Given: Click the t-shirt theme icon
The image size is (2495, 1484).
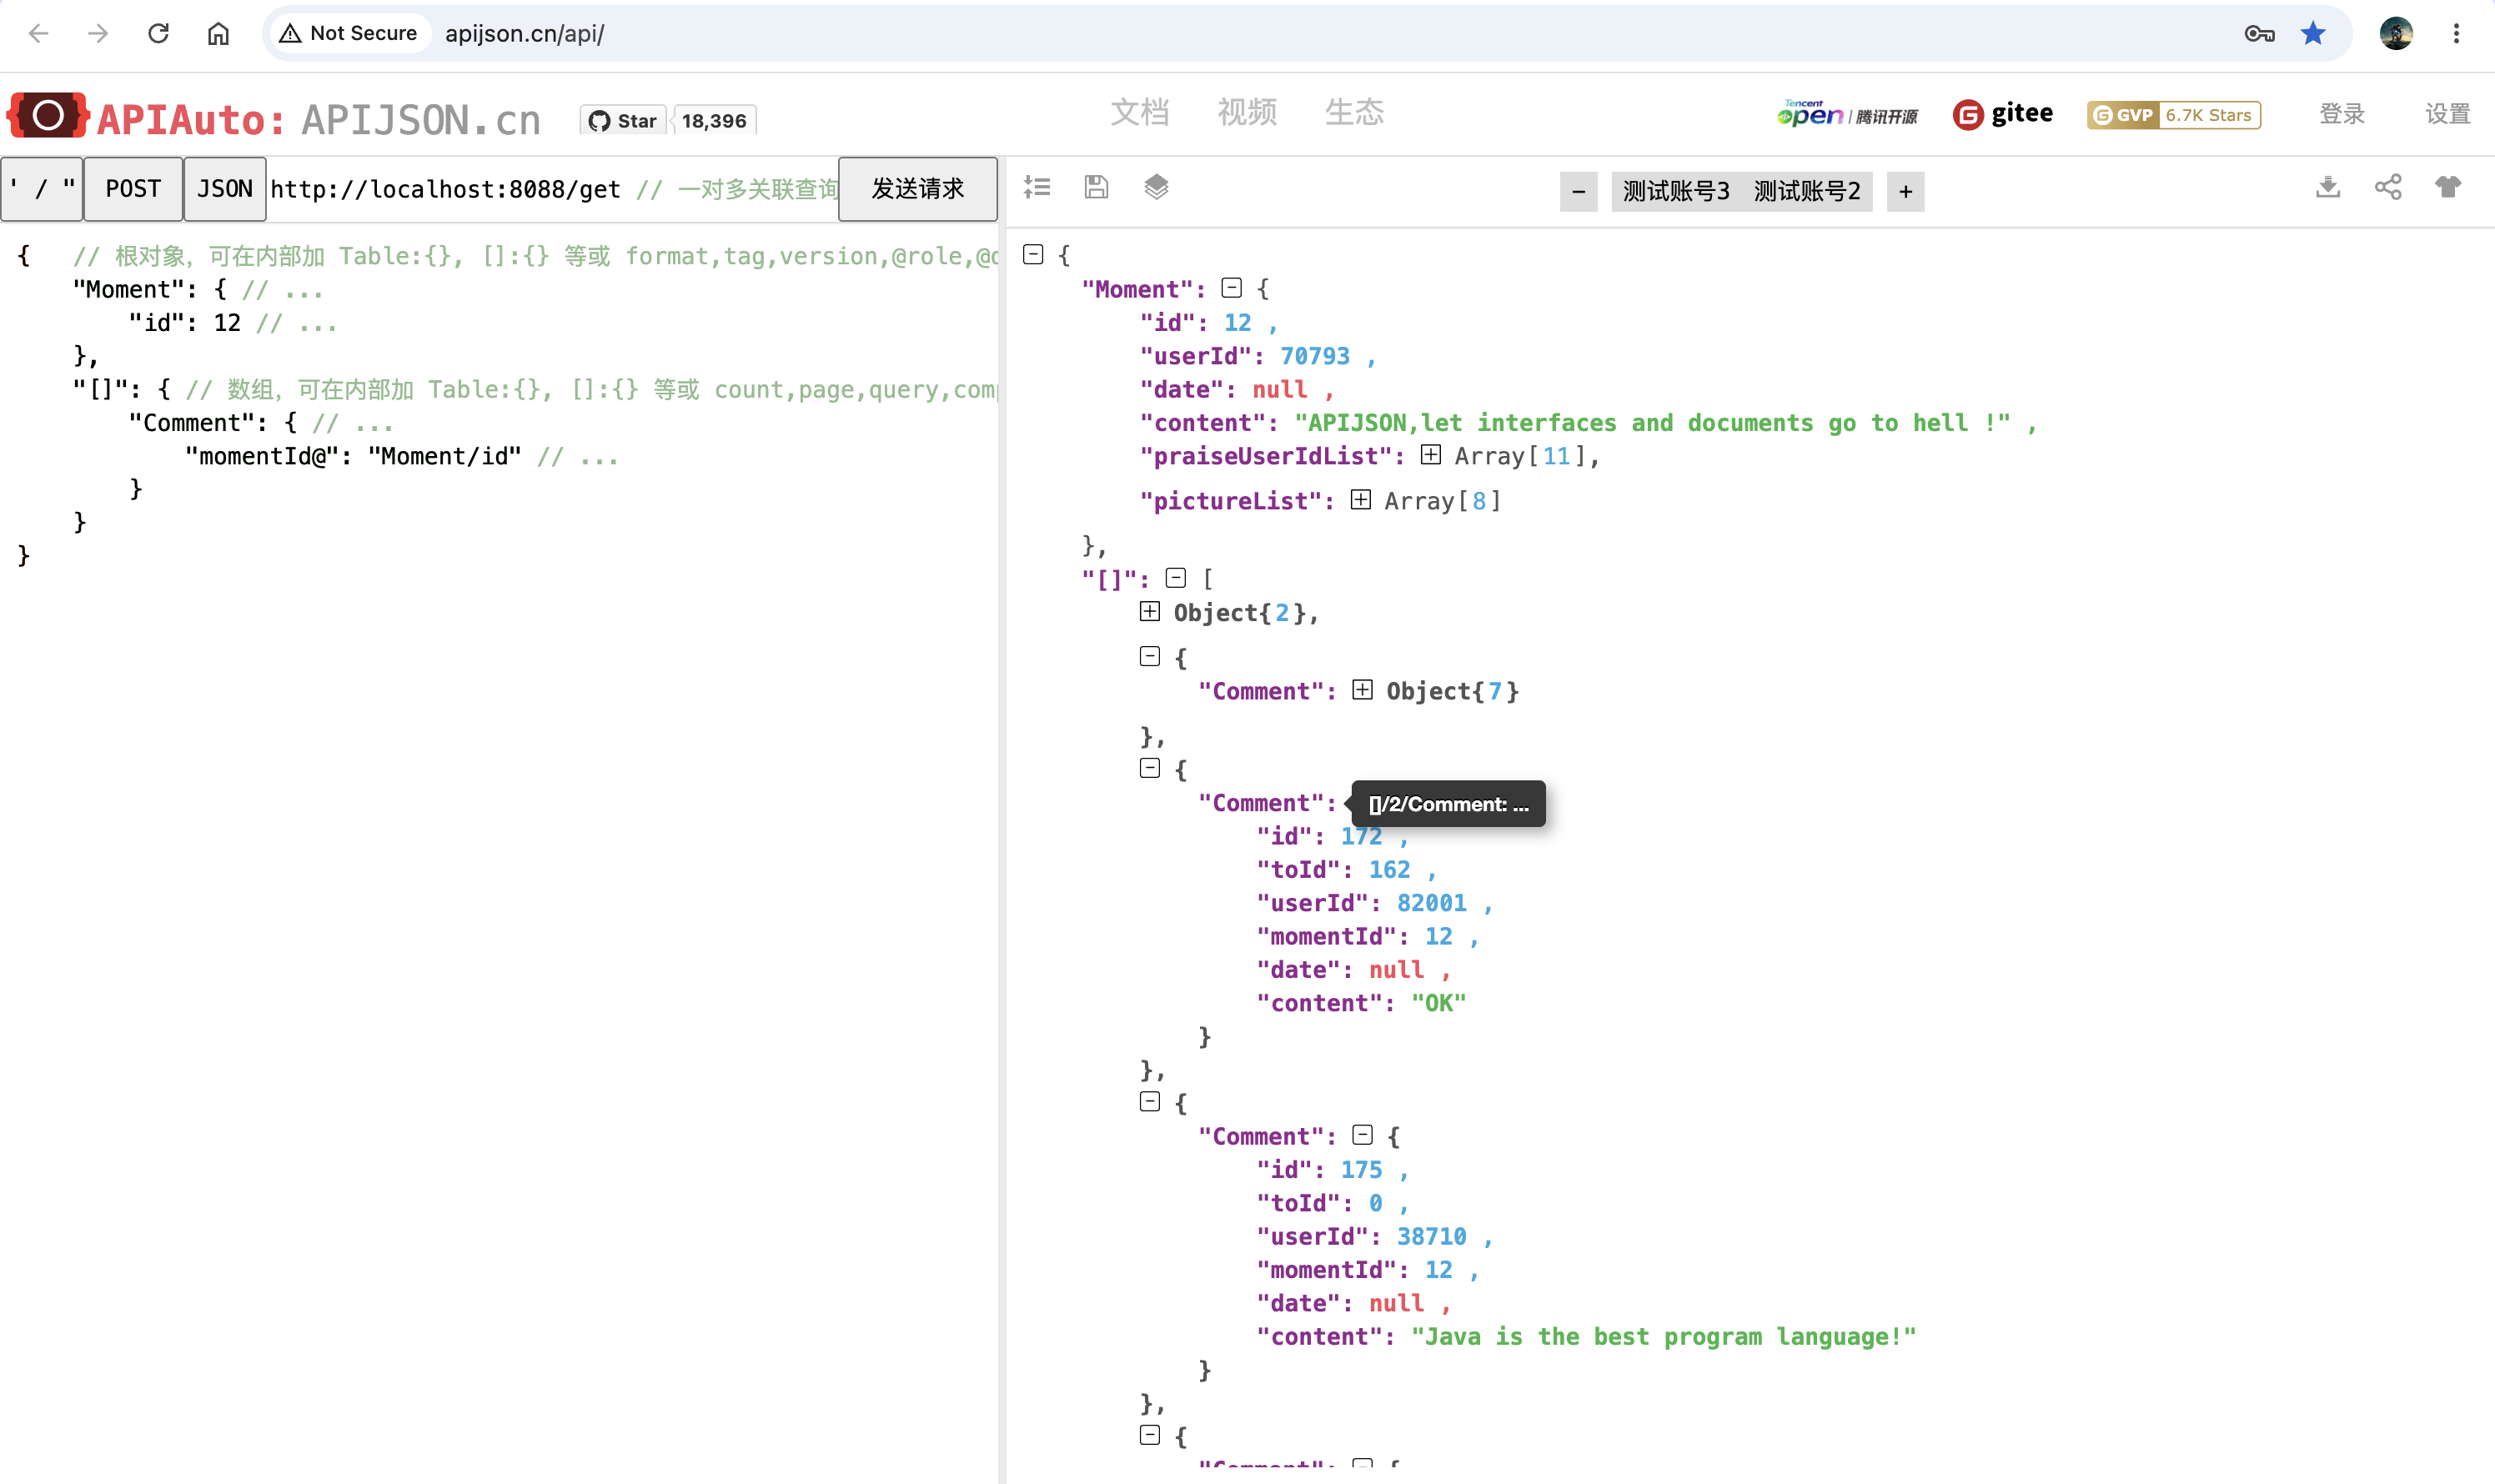Looking at the screenshot, I should (2448, 187).
